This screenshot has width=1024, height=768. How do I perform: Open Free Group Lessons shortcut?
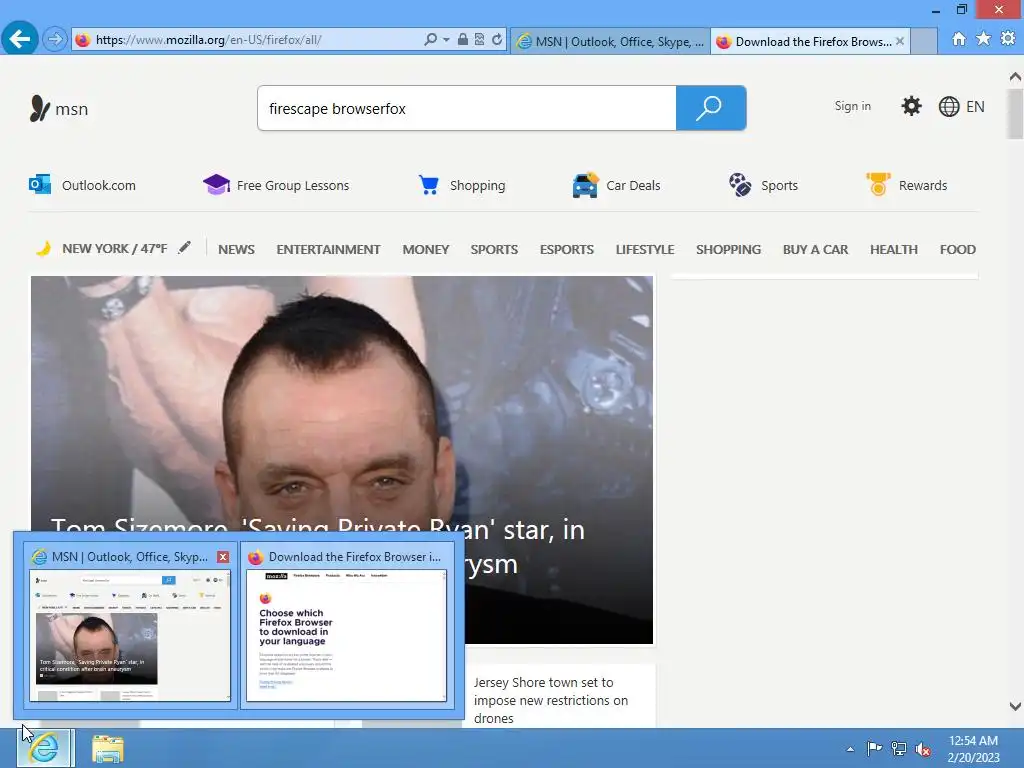point(276,185)
